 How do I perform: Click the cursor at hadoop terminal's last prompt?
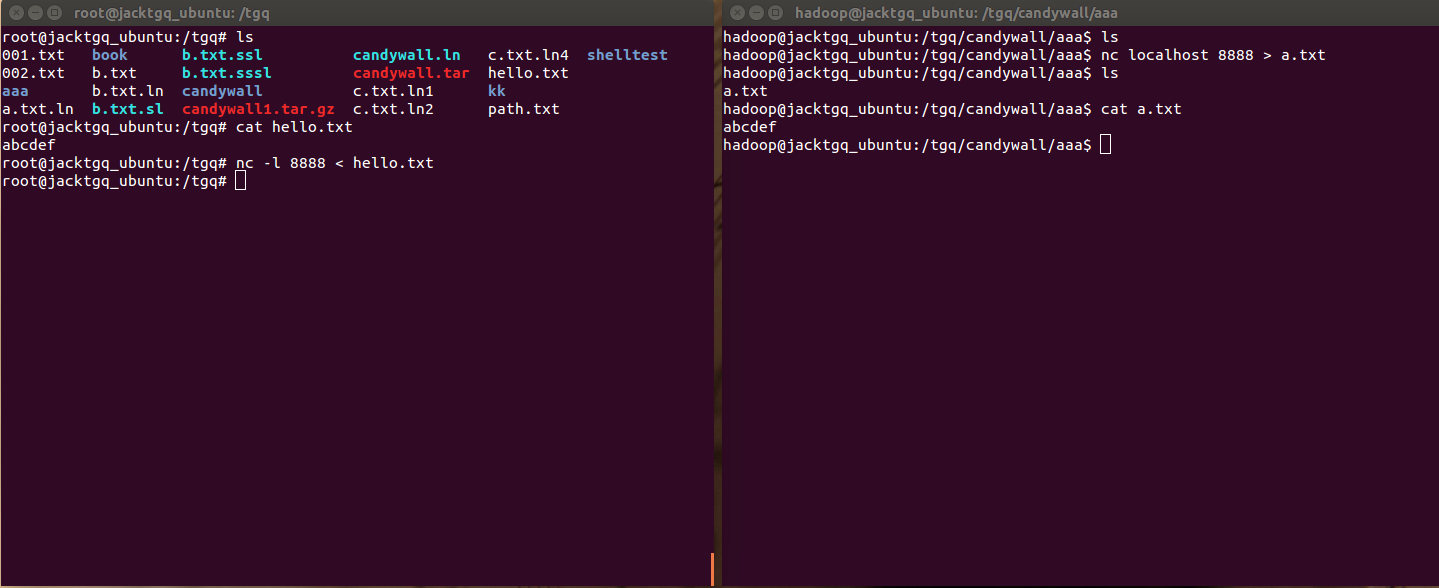click(1105, 145)
